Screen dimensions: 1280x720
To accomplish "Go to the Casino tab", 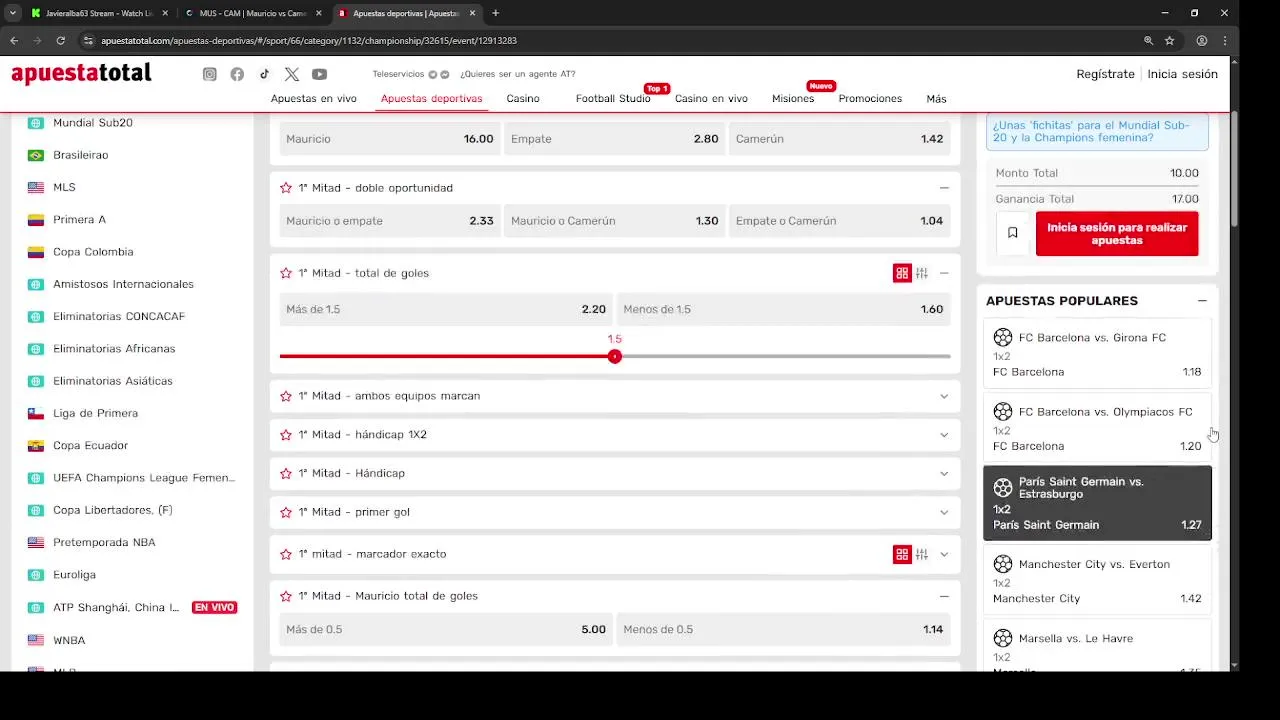I will click(x=523, y=99).
